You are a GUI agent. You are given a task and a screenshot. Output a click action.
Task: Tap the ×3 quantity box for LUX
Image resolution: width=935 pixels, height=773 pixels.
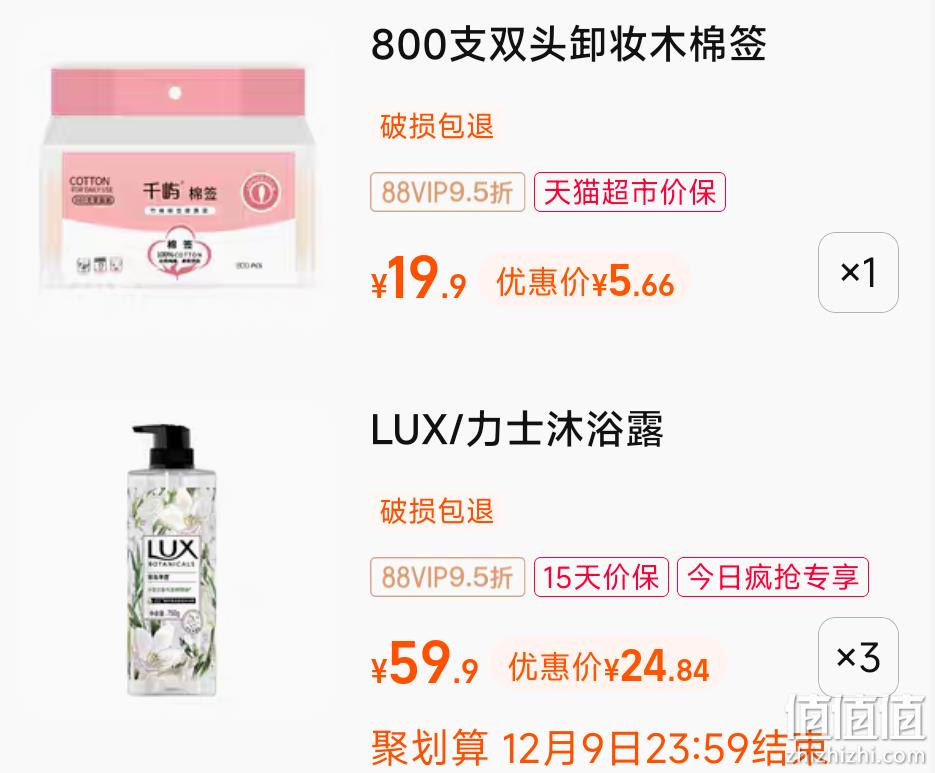[858, 657]
